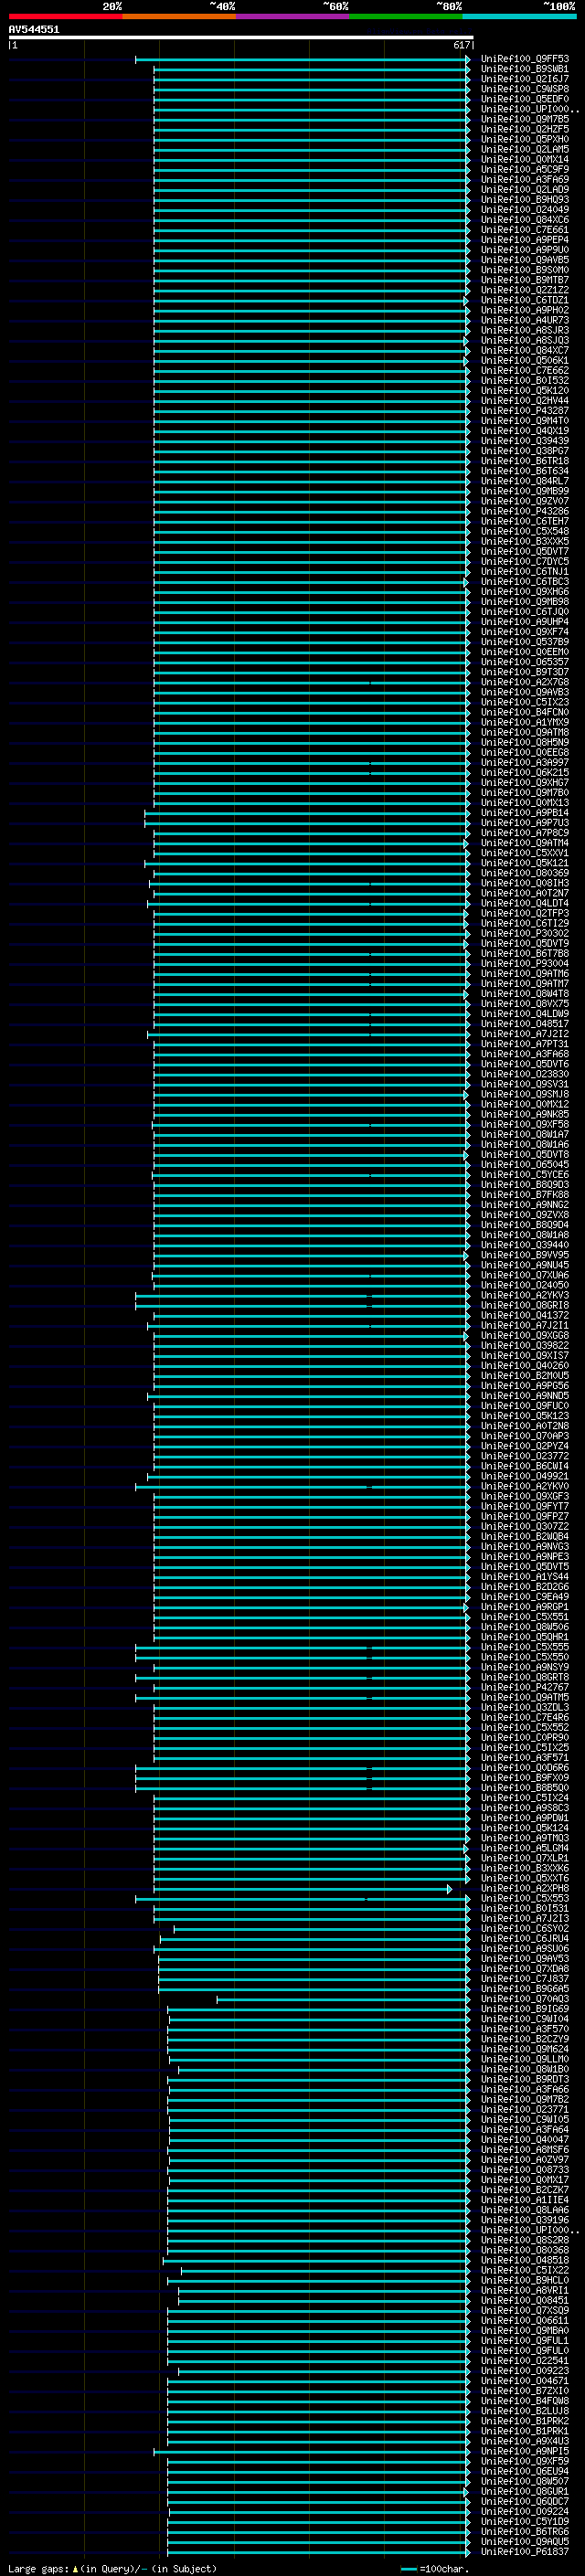Select the UniRef100_O24049 label
Image resolution: width=585 pixels, height=2576 pixels.
tap(525, 209)
